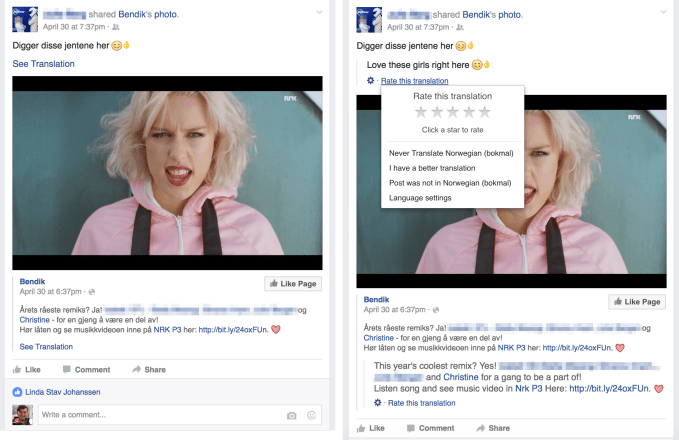Rate the translation four stars
Screen dimensions: 679x440
pos(469,113)
